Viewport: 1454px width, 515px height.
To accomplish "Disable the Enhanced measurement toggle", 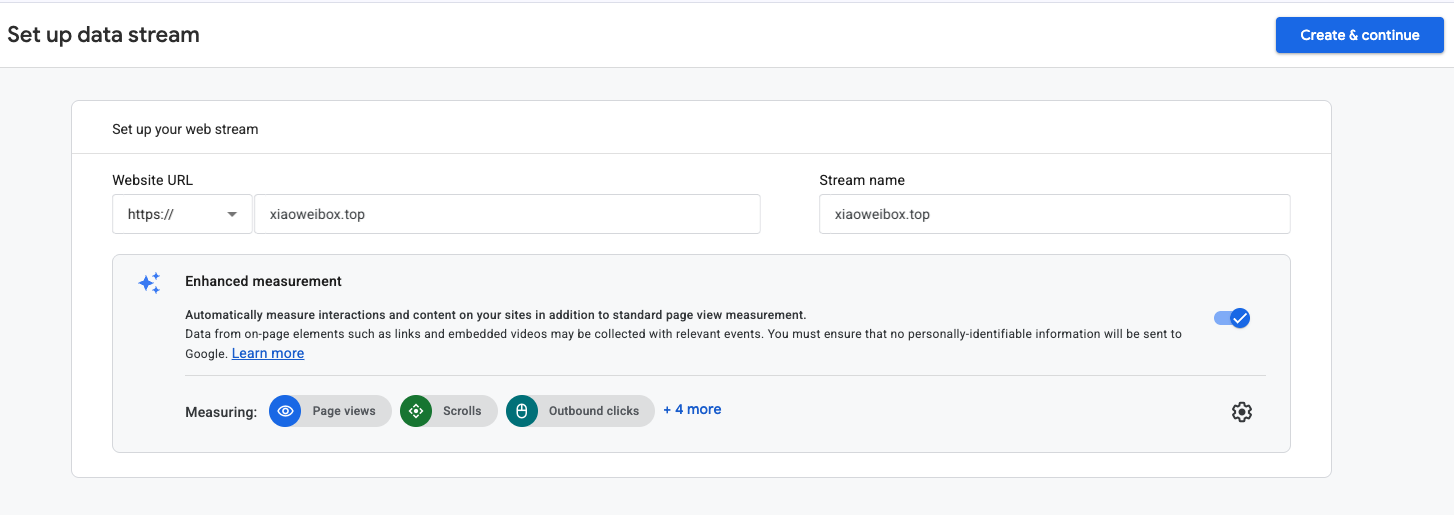I will point(1232,318).
